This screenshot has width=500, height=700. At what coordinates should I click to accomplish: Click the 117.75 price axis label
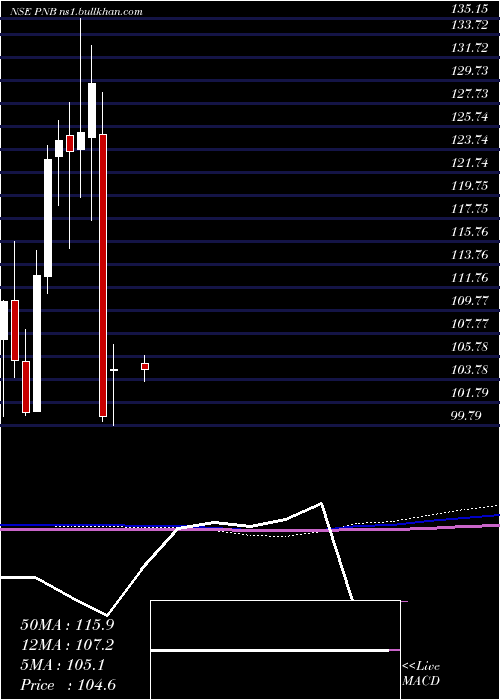tap(470, 209)
